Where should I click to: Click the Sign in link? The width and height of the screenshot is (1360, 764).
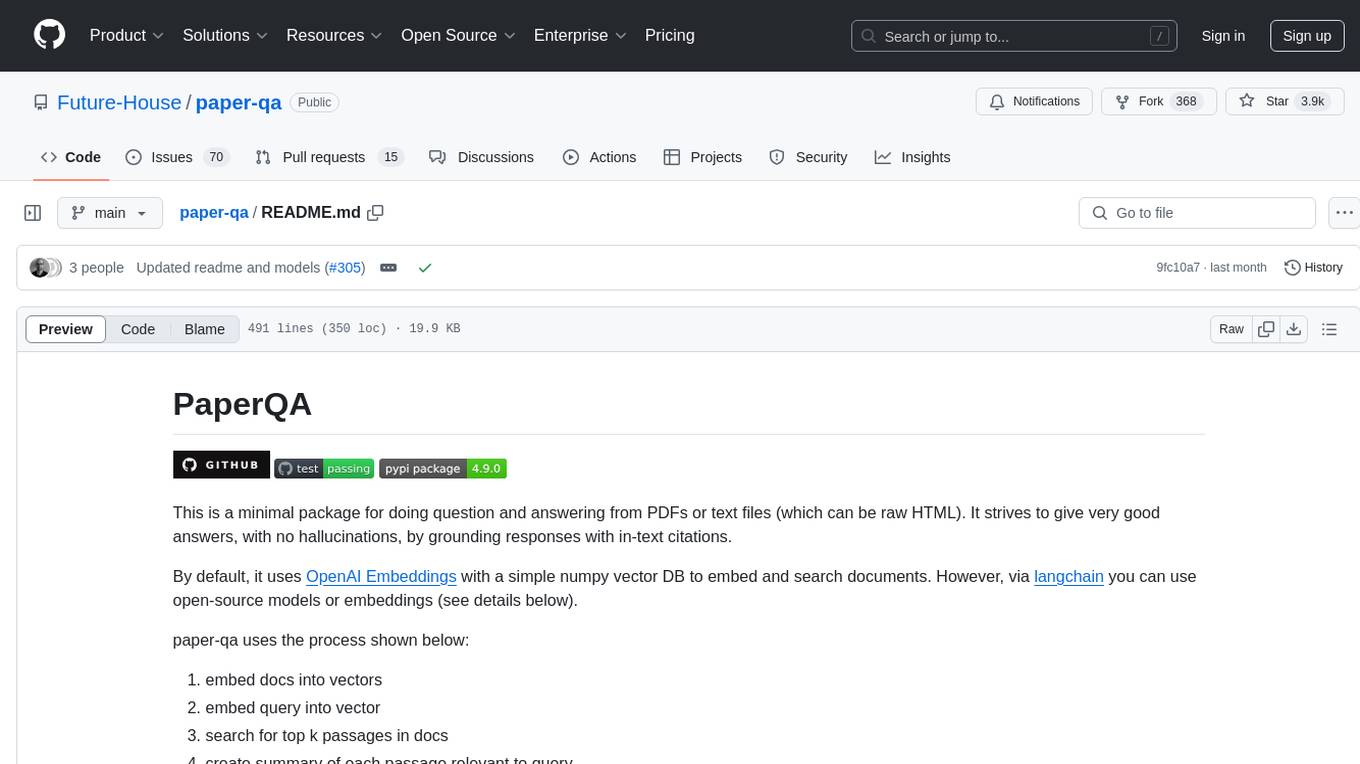1223,36
